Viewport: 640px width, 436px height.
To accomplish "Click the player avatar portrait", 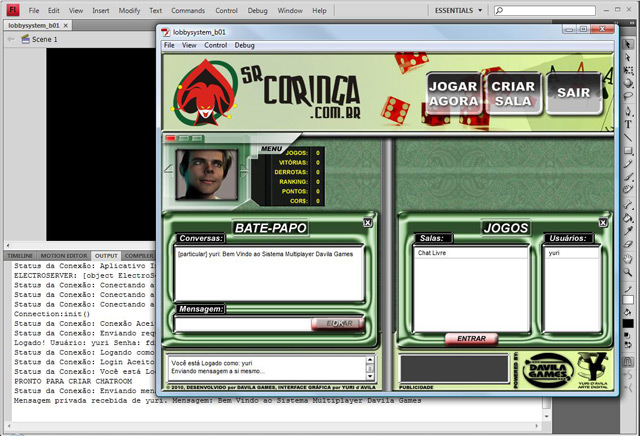I will [x=207, y=174].
